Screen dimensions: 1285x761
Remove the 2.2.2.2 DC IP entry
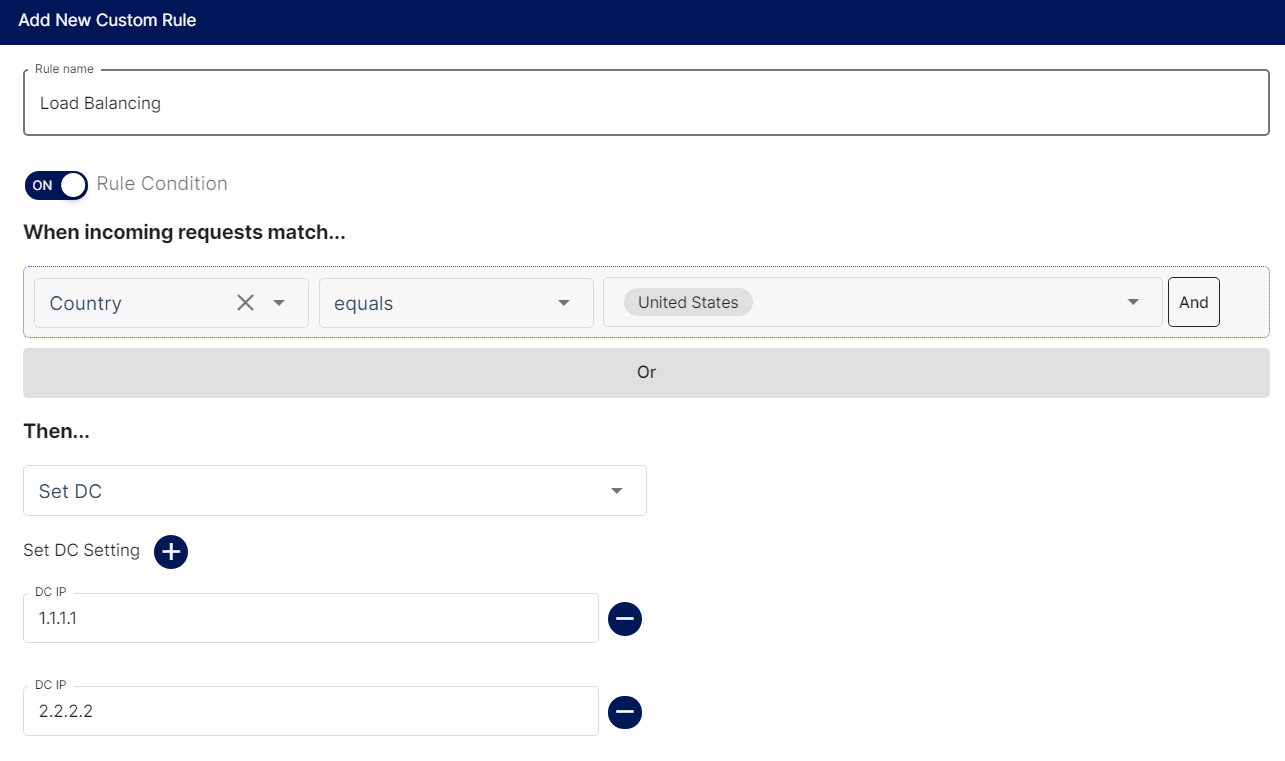pyautogui.click(x=625, y=712)
